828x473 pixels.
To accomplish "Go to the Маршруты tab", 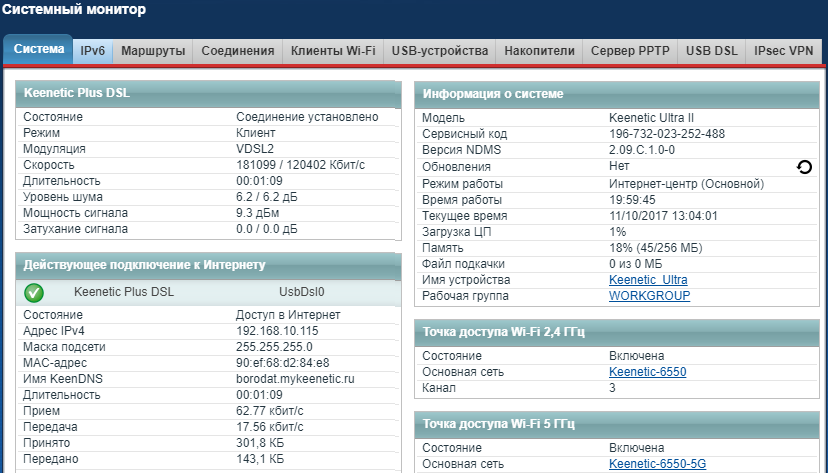I will pyautogui.click(x=152, y=50).
